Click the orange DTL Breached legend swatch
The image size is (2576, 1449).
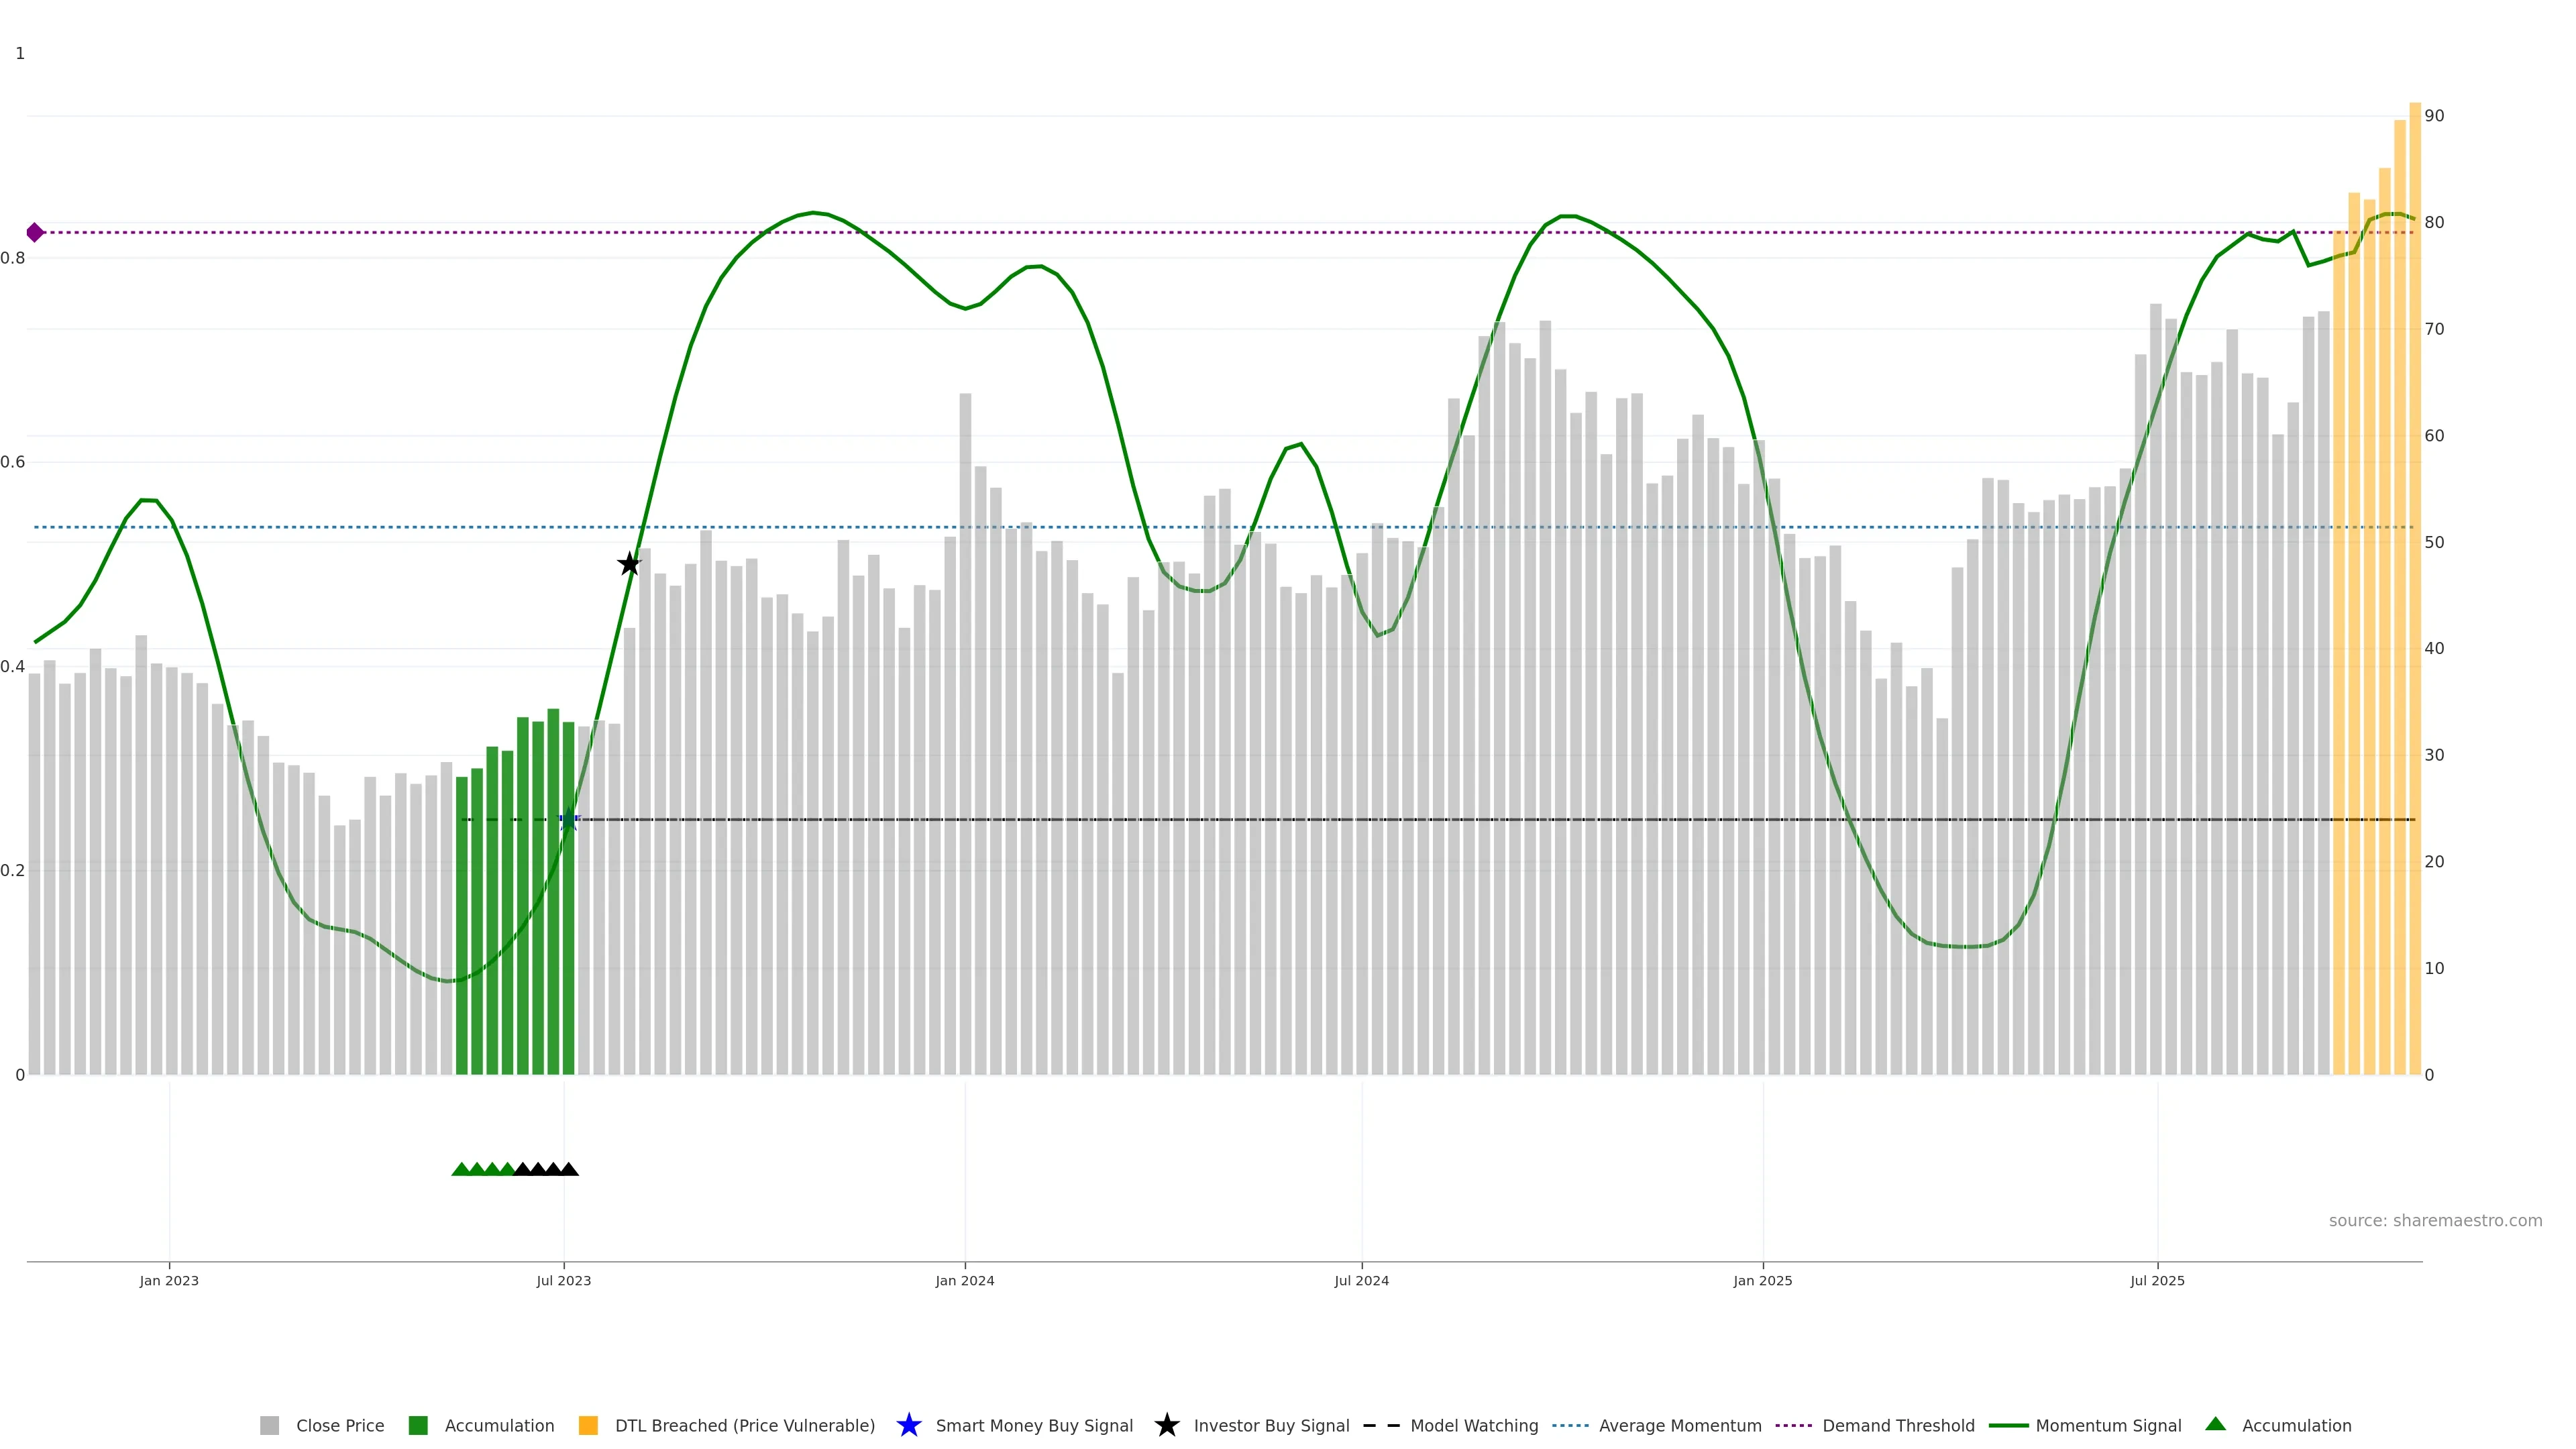tap(588, 1425)
